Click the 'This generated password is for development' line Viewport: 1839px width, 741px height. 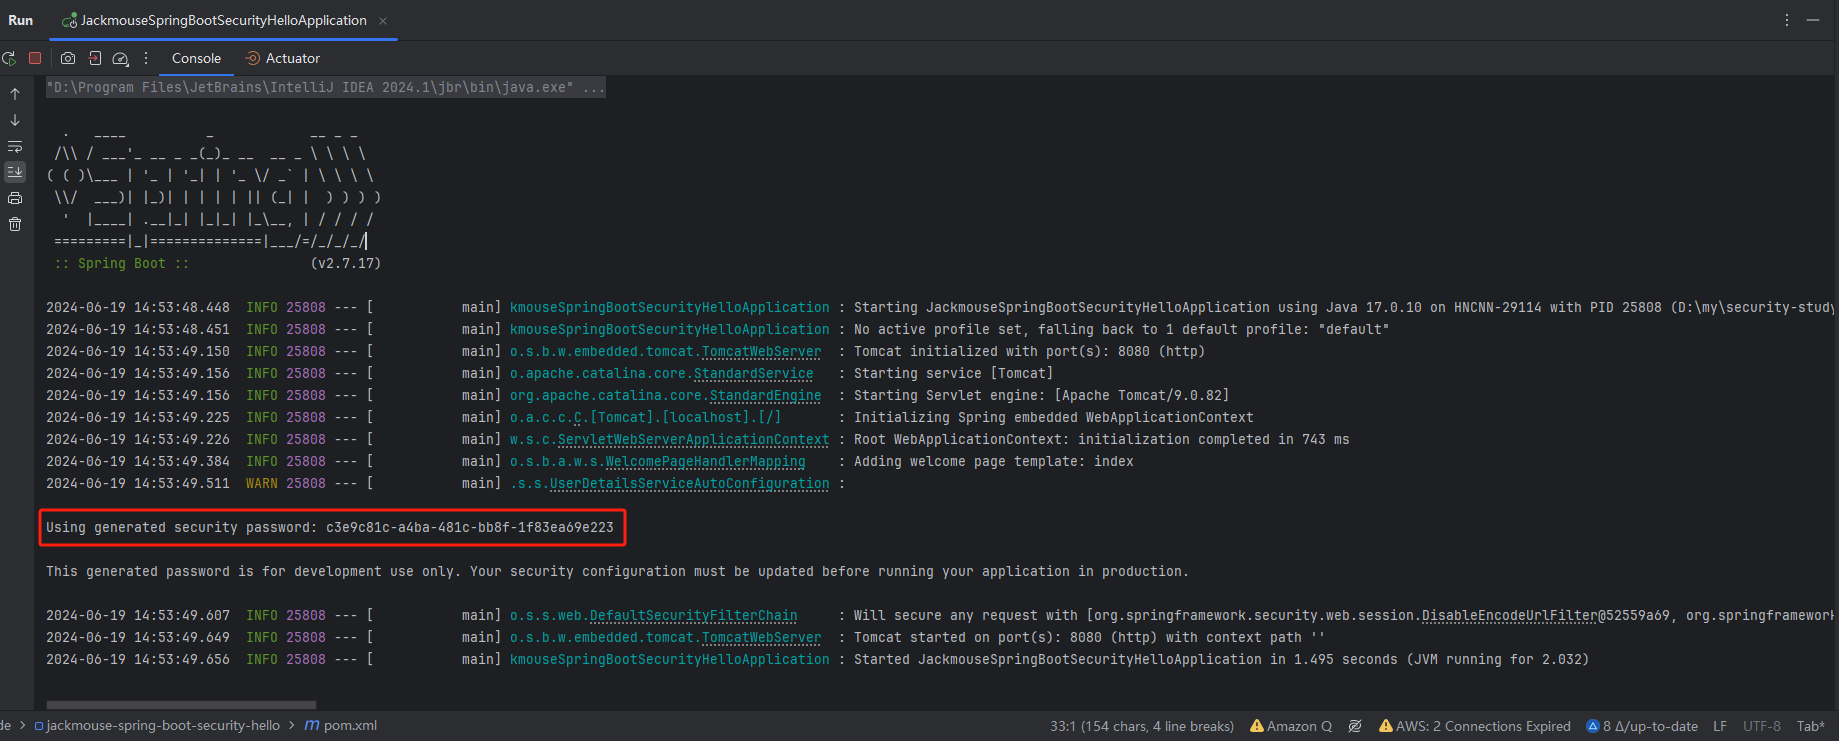click(617, 572)
